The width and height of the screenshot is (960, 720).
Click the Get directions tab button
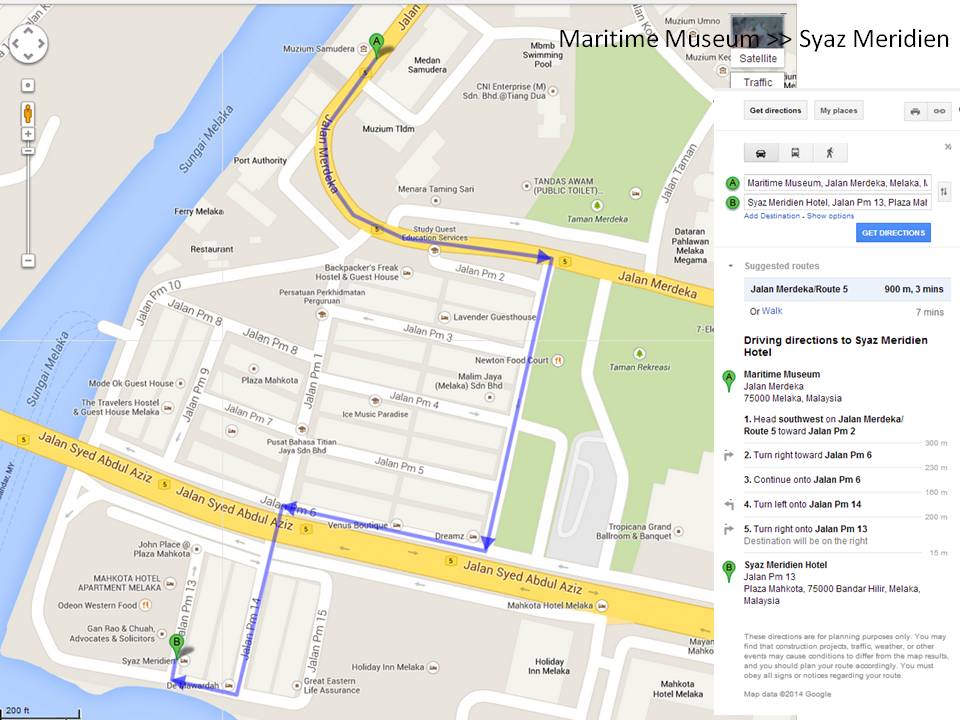click(776, 111)
